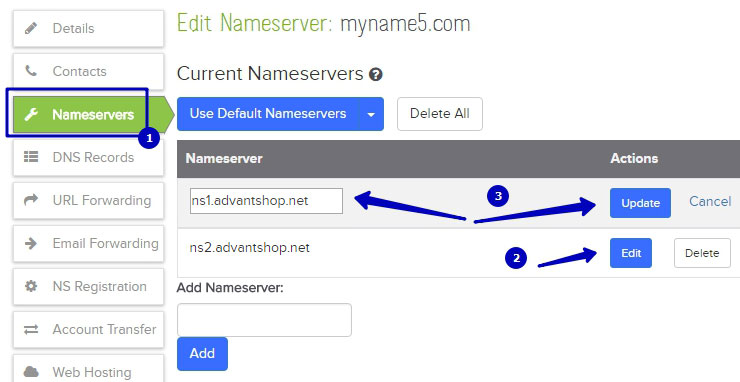Click the Nameserver column header
Image resolution: width=740 pixels, height=382 pixels.
(x=224, y=158)
